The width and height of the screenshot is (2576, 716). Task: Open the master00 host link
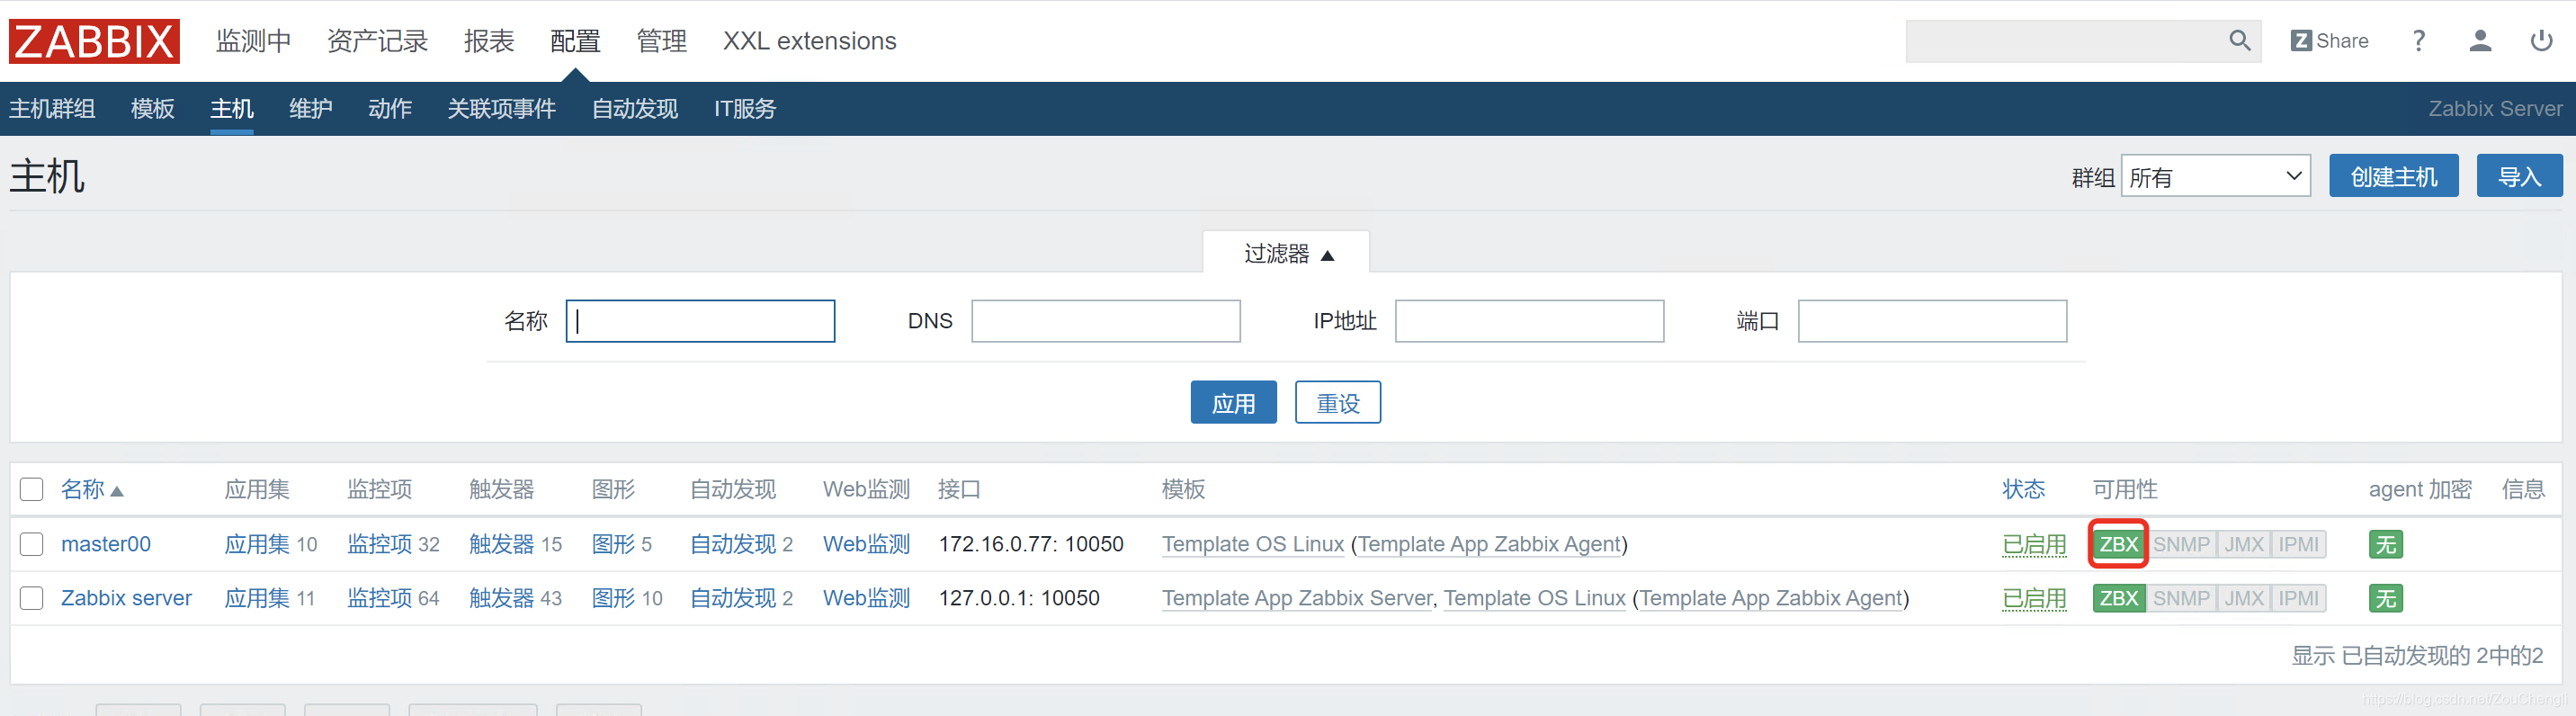(105, 544)
